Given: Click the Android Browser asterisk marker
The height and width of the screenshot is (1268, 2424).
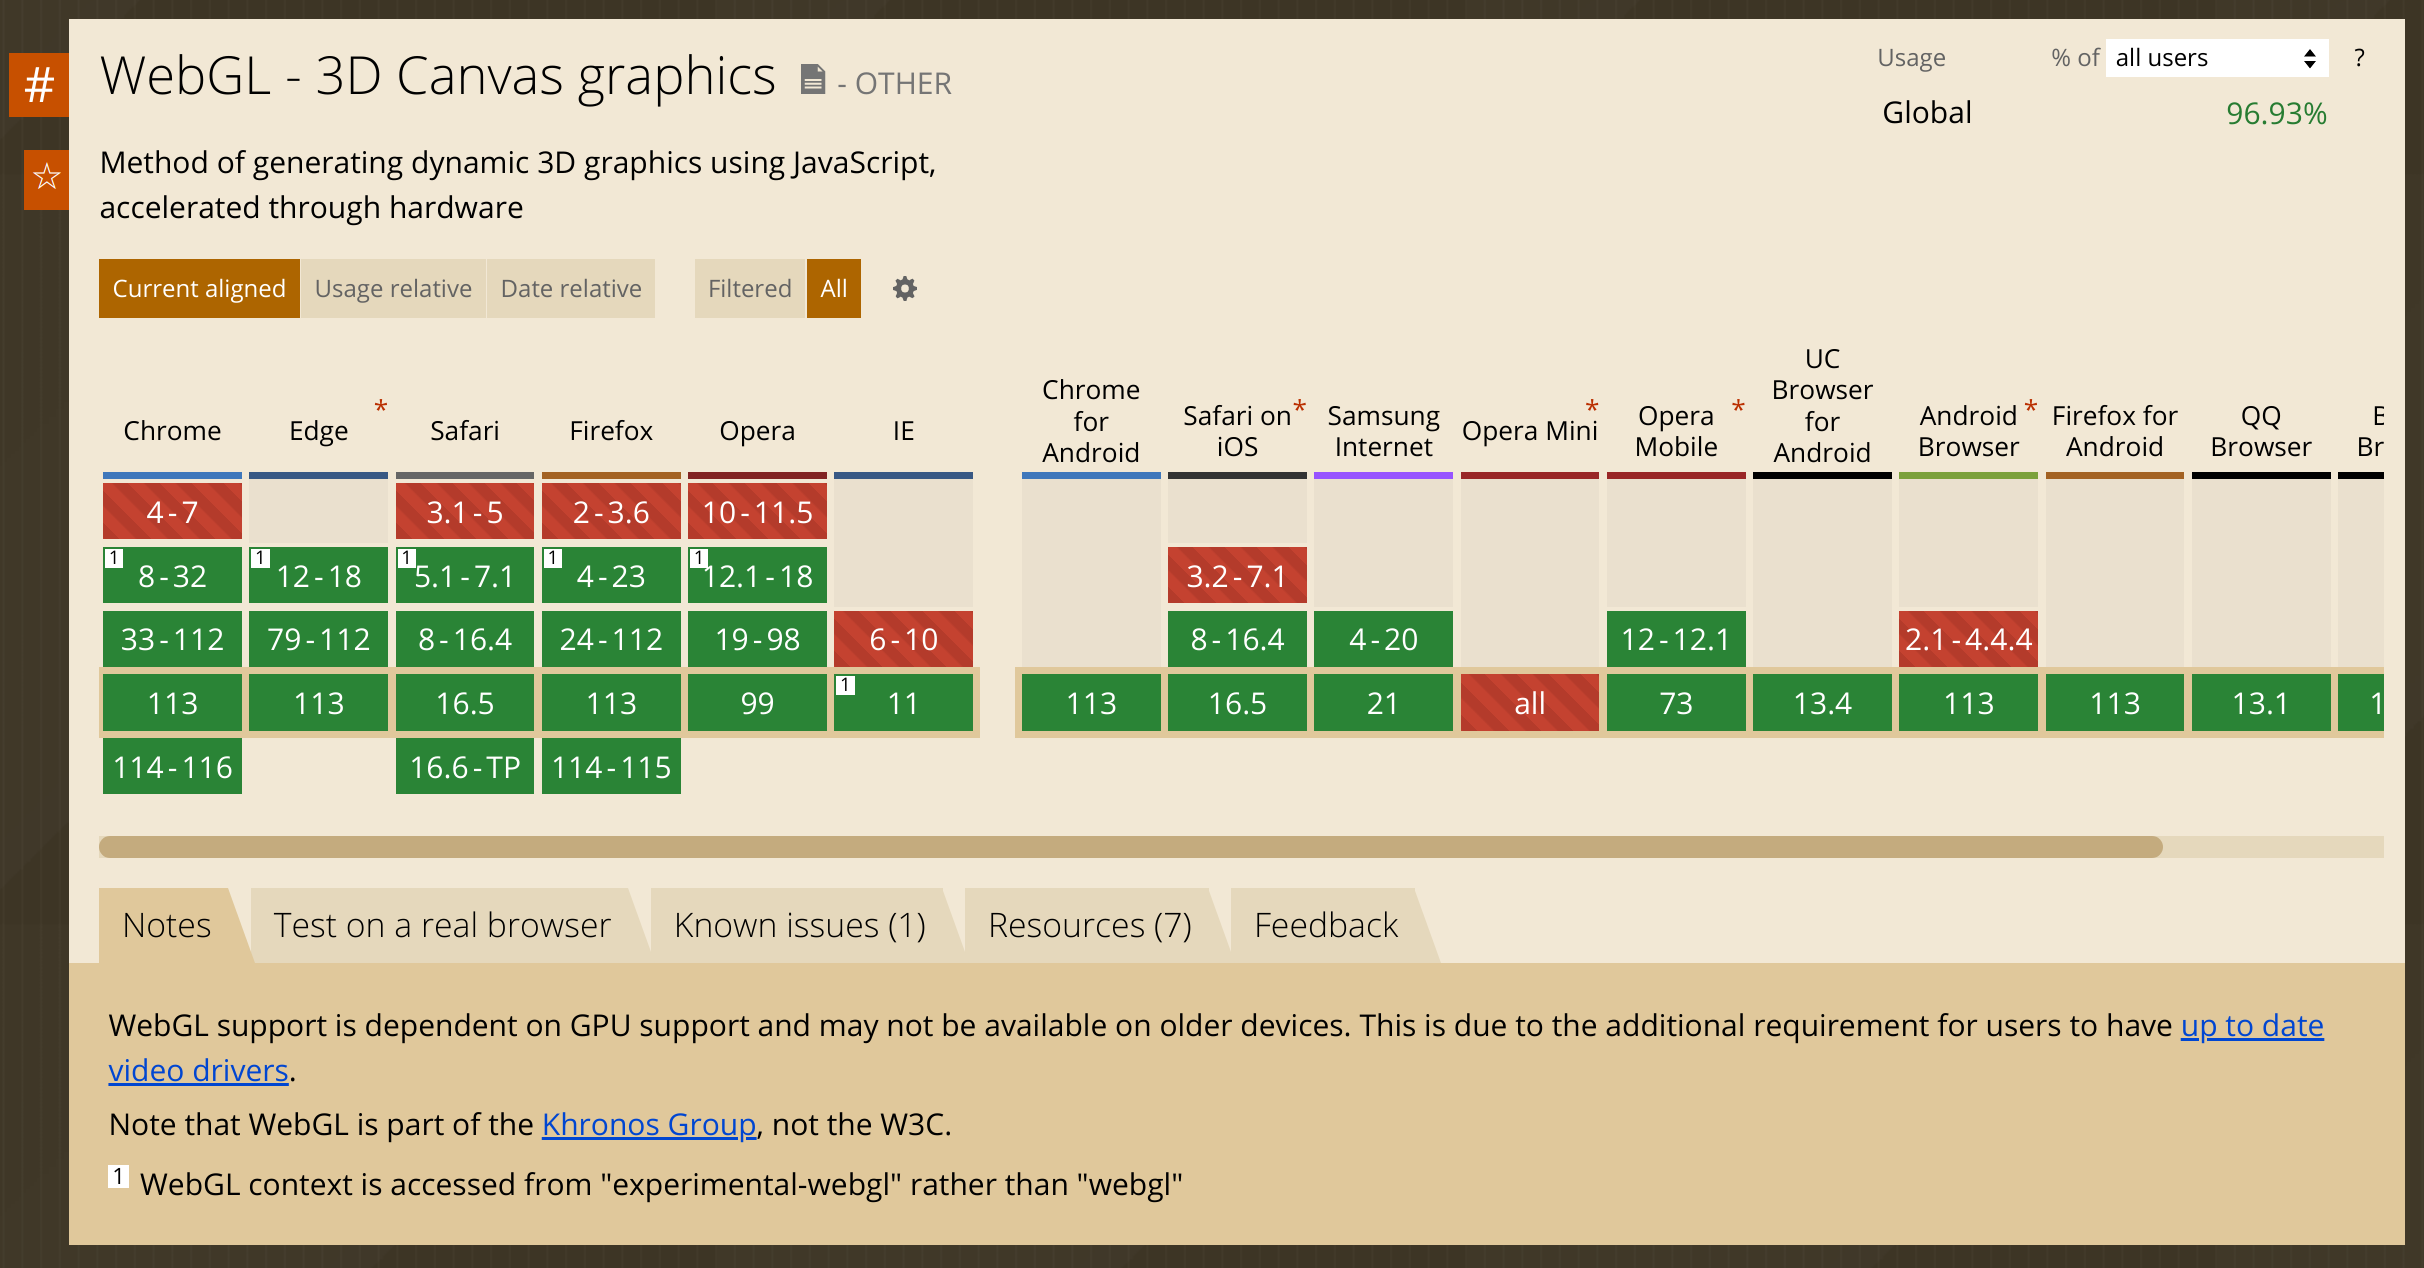Looking at the screenshot, I should tap(2031, 407).
